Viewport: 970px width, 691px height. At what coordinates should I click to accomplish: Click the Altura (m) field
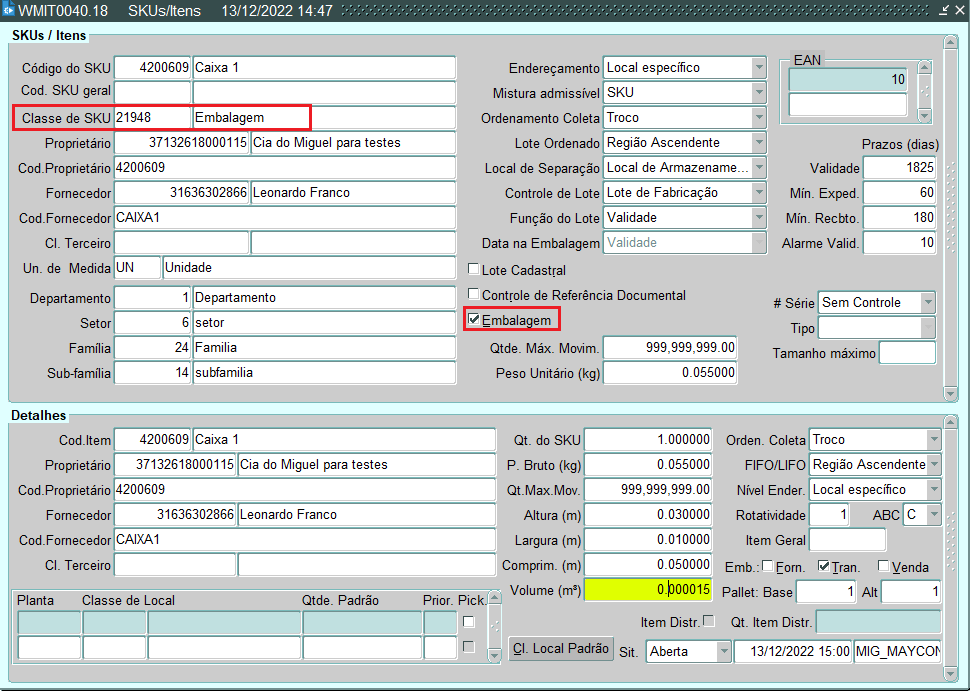coord(648,515)
